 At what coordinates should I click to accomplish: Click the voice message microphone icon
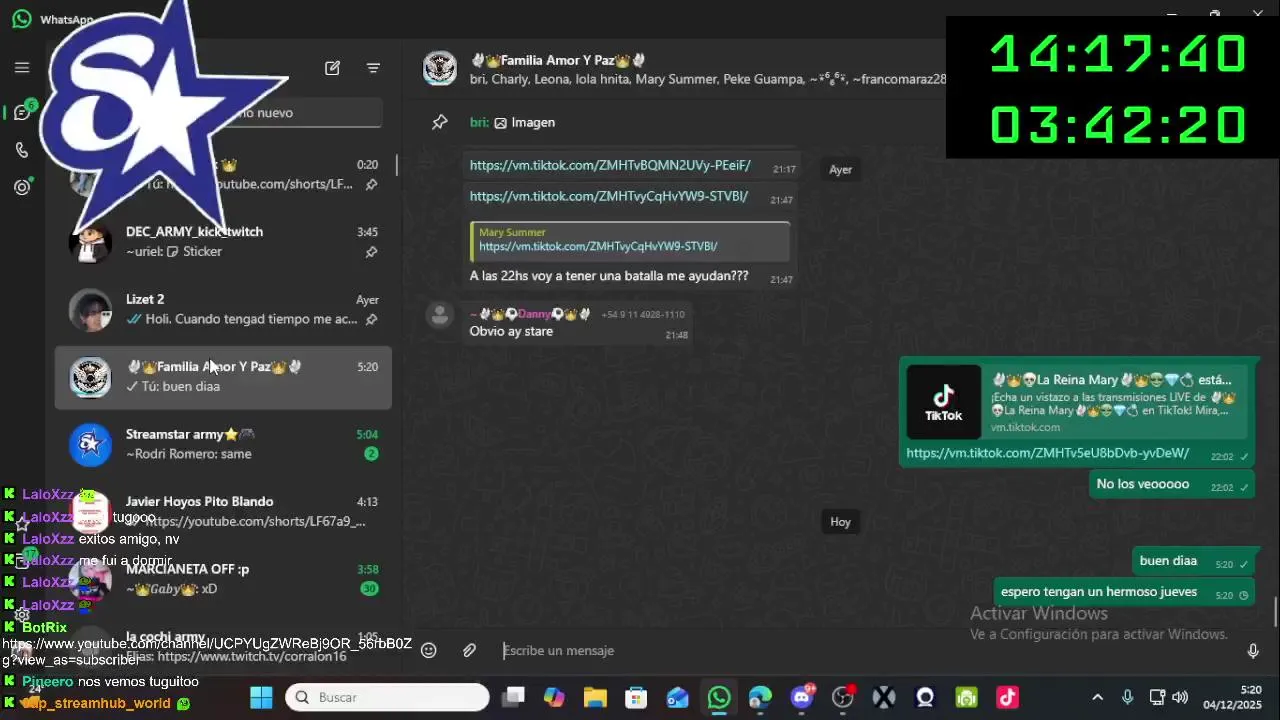(1253, 651)
